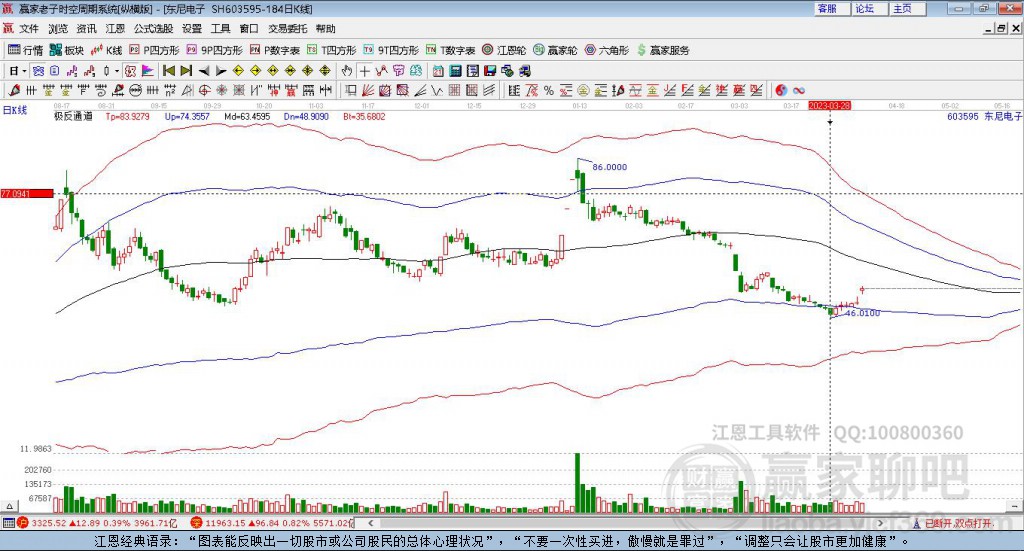Viewport: 1024px width, 551px height.
Task: Open the calendar toolbar icon
Action: (x=438, y=71)
